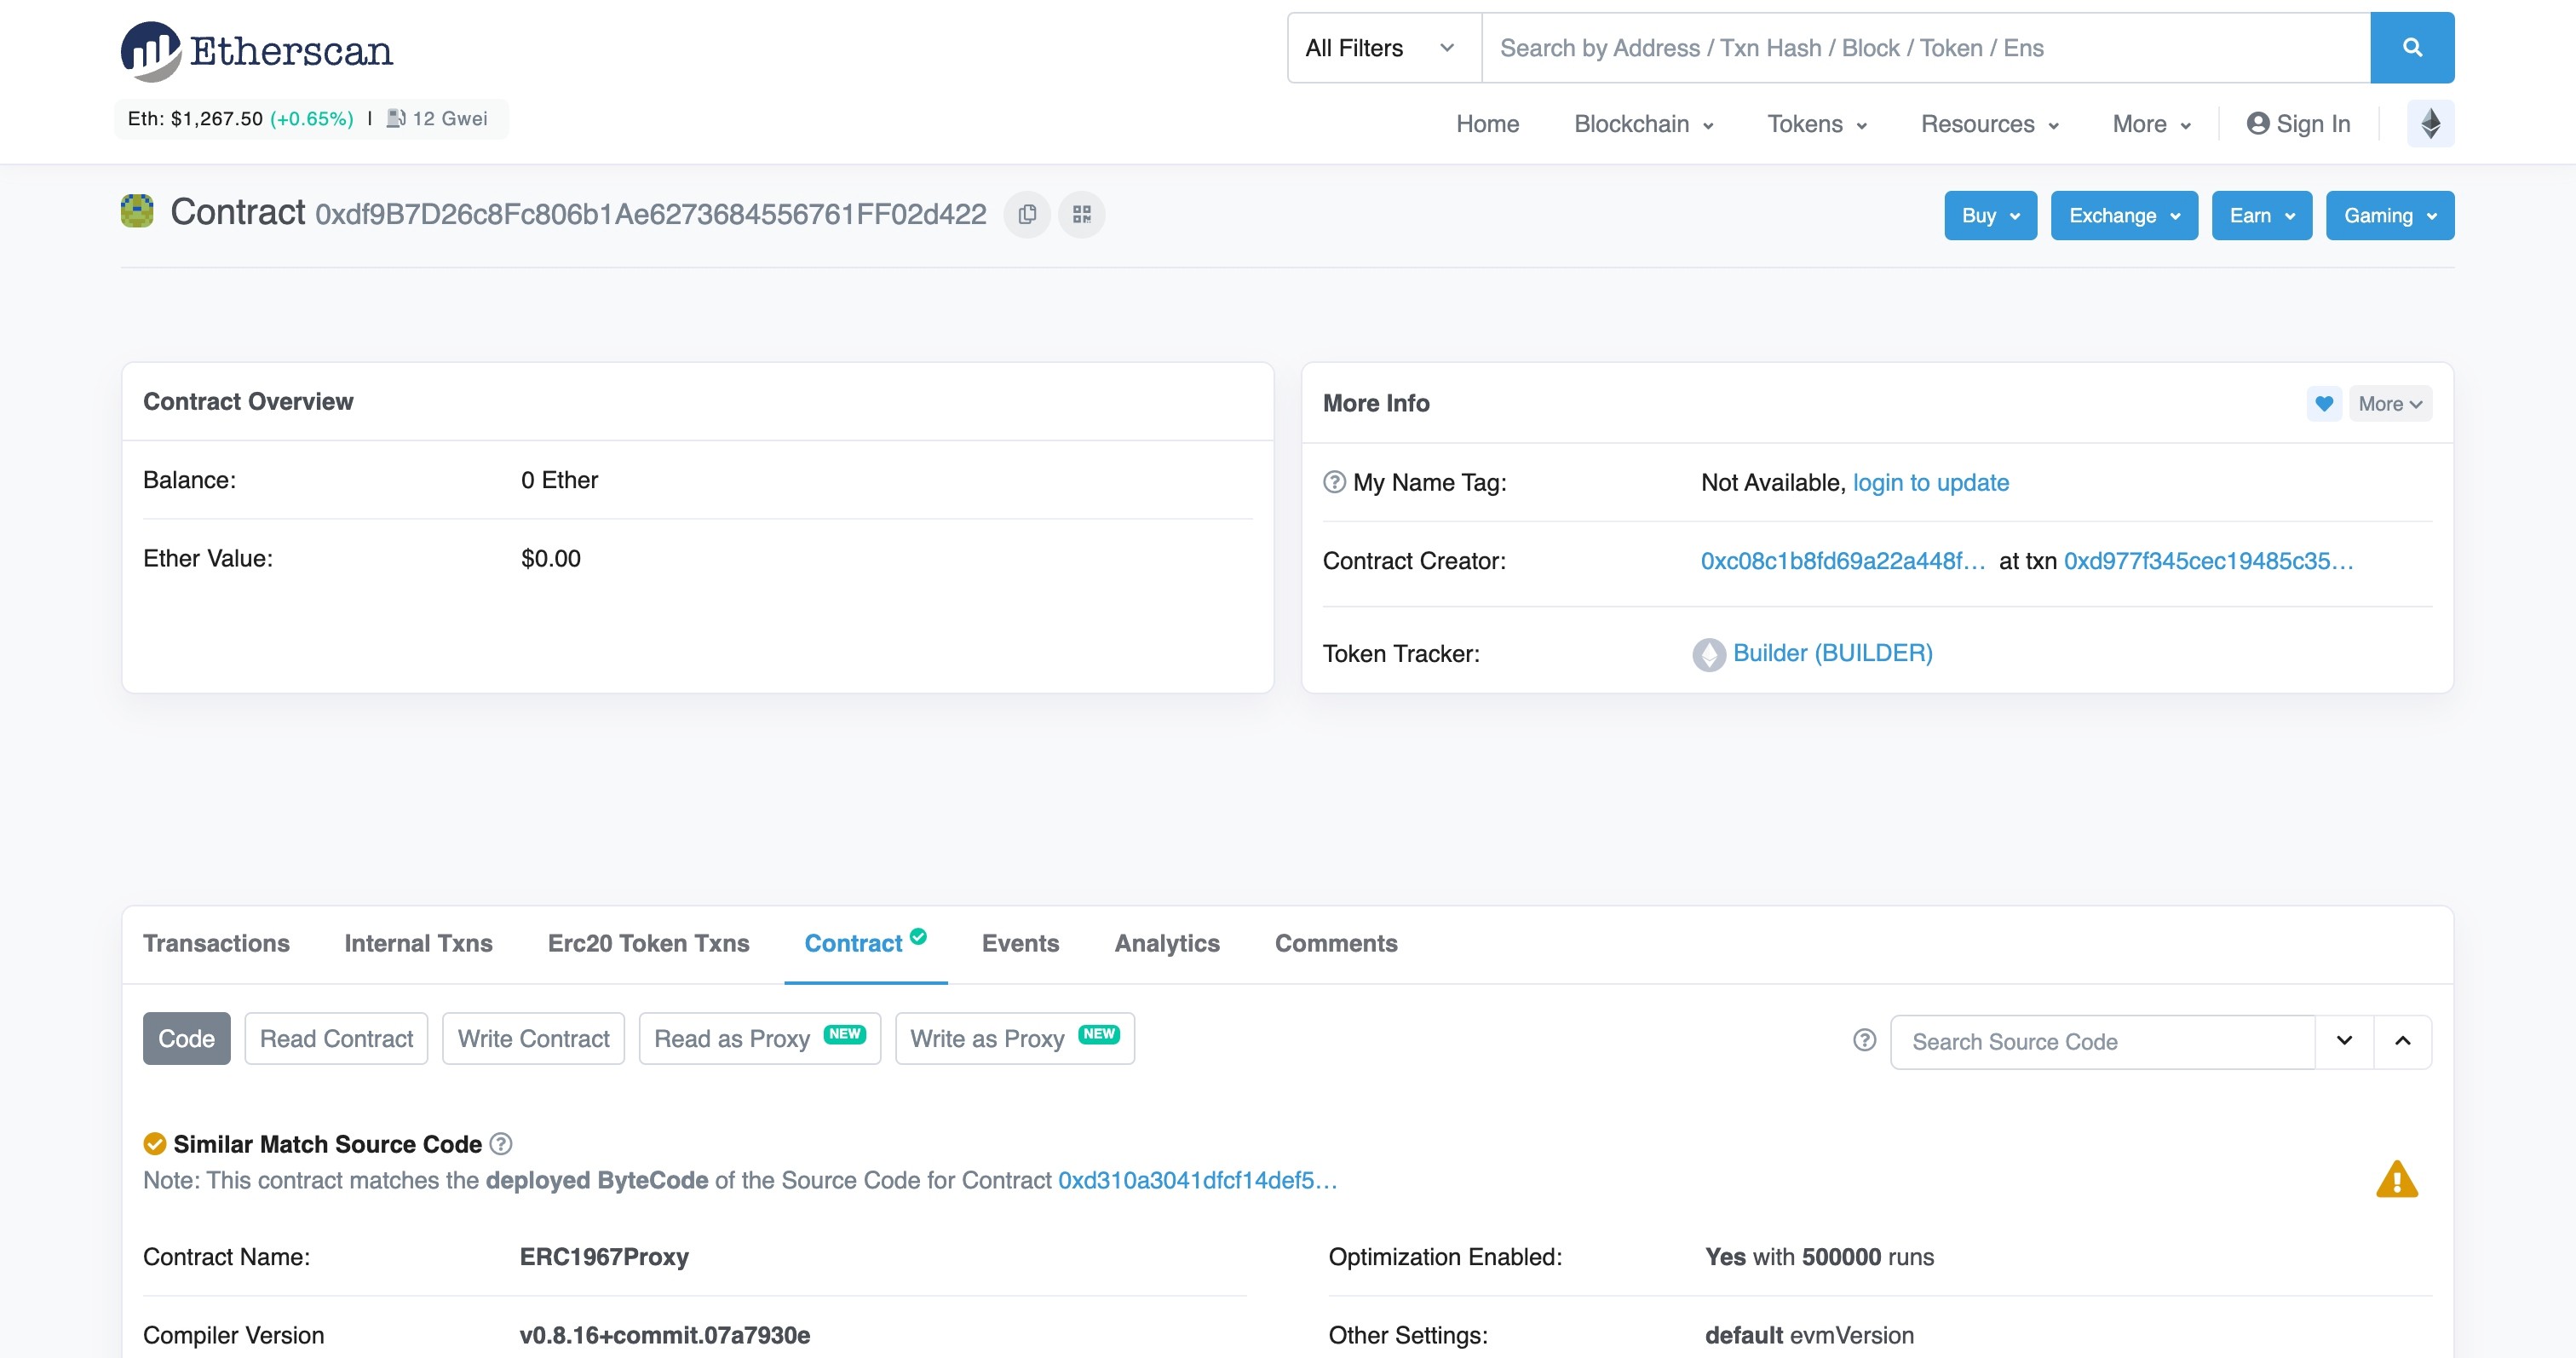Click the Read as Proxy button
2576x1358 pixels.
(759, 1039)
